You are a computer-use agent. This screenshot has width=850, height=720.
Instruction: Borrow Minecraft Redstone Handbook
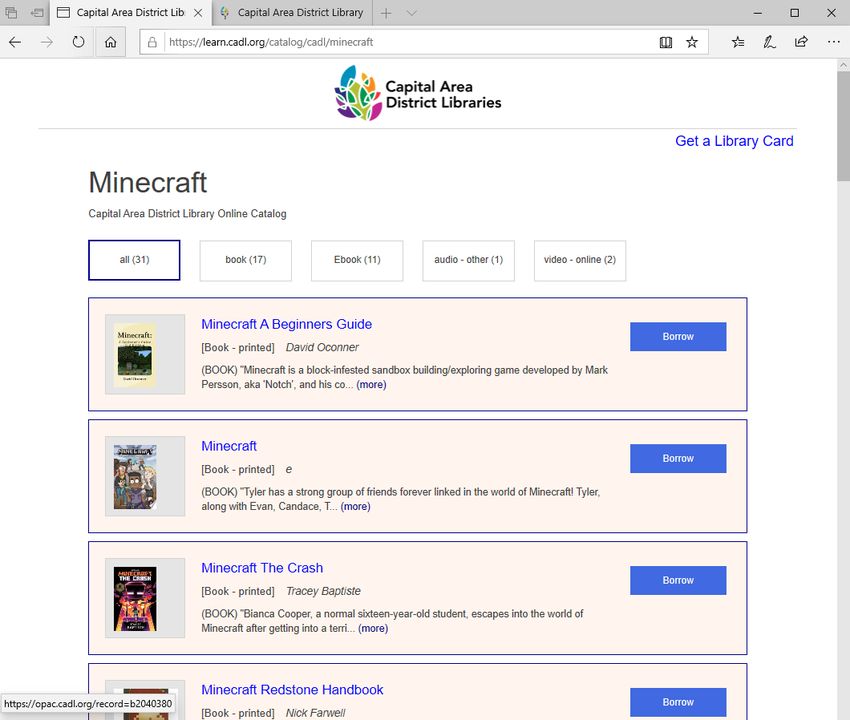pyautogui.click(x=678, y=703)
